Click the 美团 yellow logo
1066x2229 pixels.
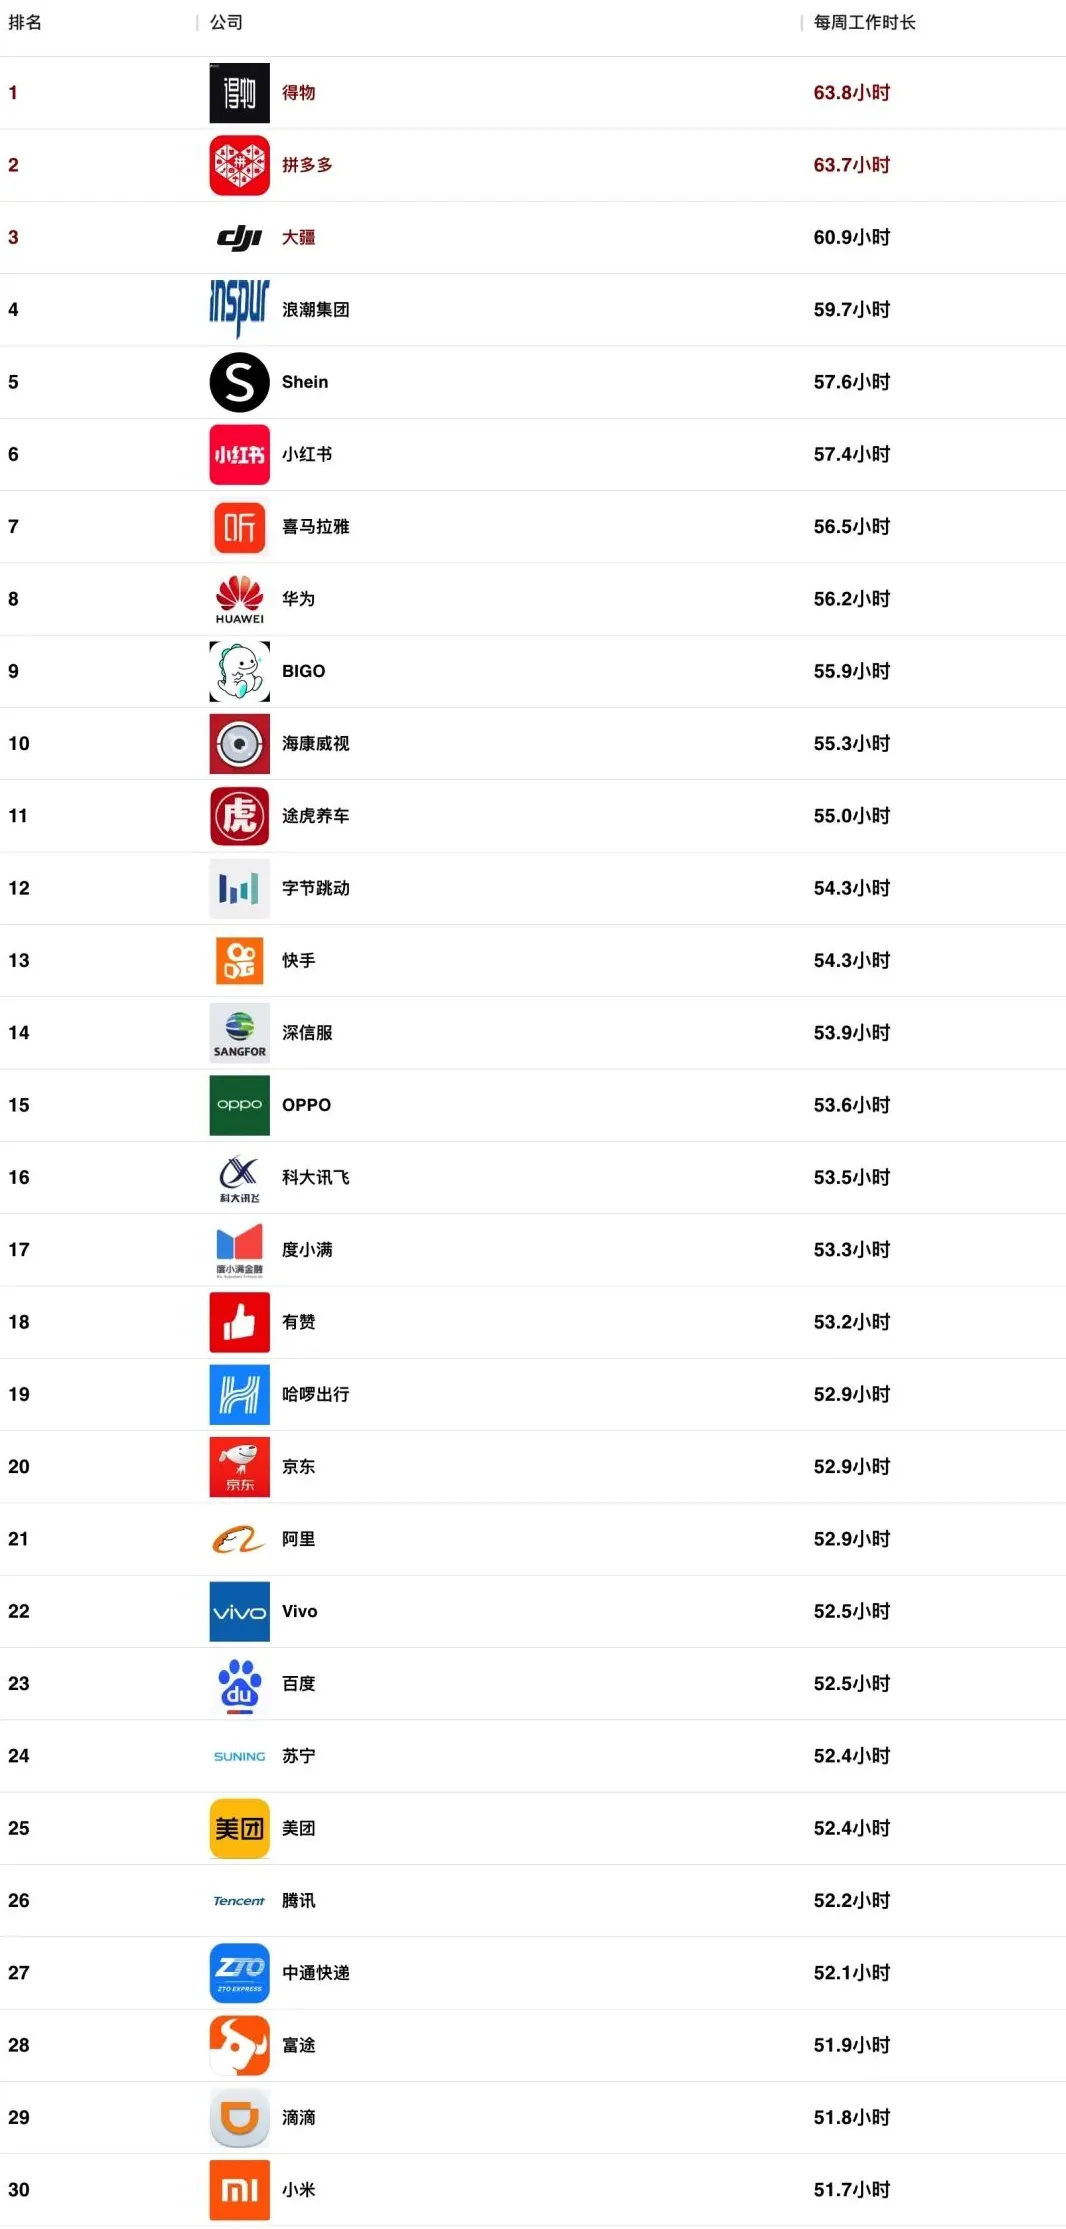239,1828
